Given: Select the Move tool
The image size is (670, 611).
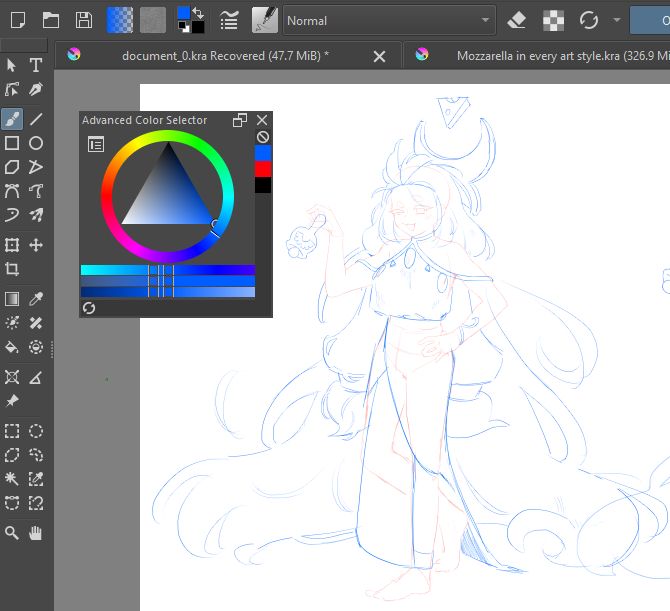Looking at the screenshot, I should tap(36, 245).
